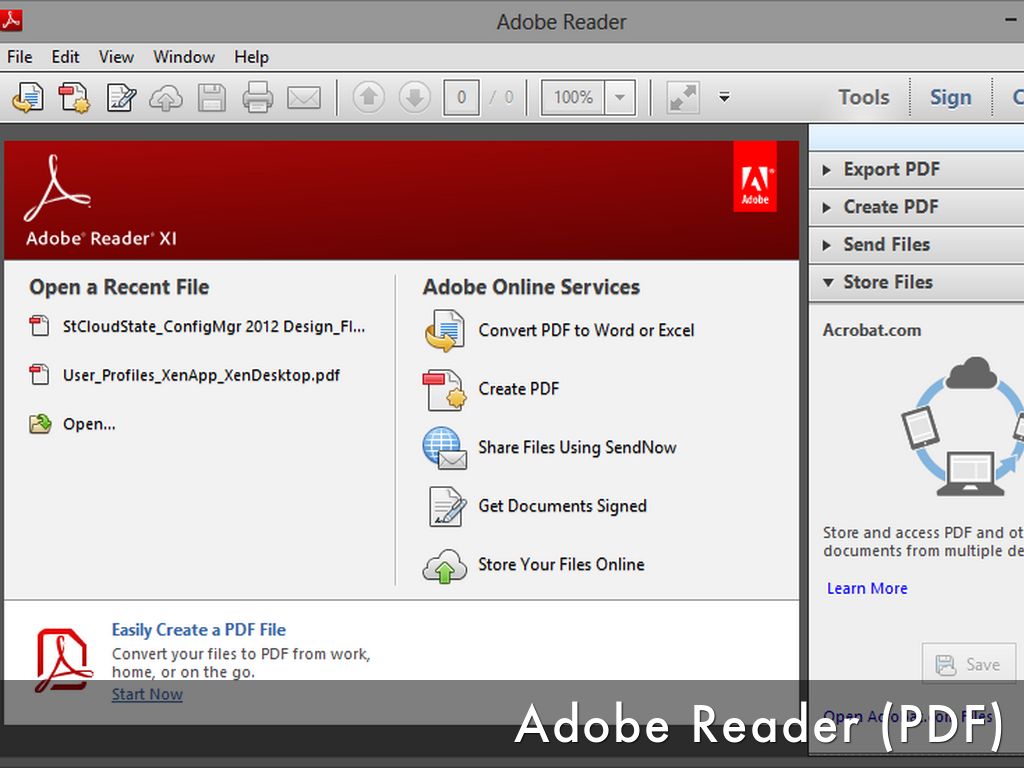Screen dimensions: 1024x768
Task: Click the page number input field
Action: click(461, 98)
